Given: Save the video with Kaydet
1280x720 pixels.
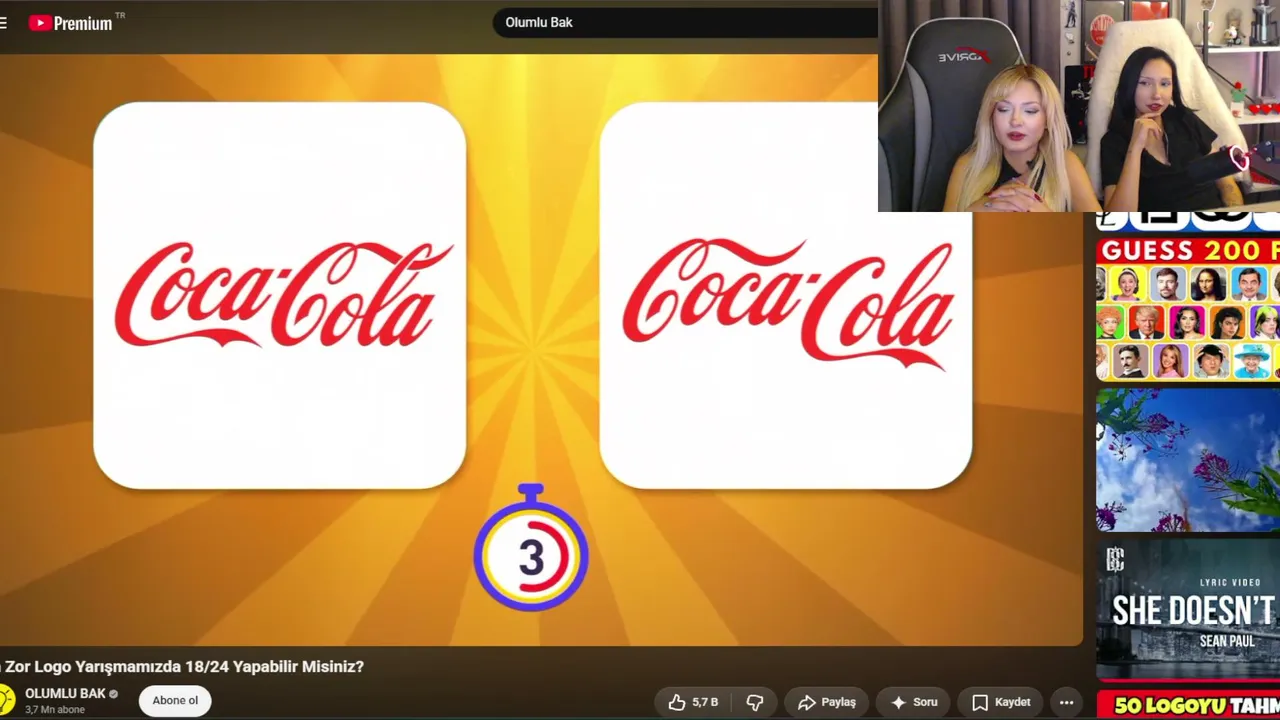Looking at the screenshot, I should (x=1000, y=702).
